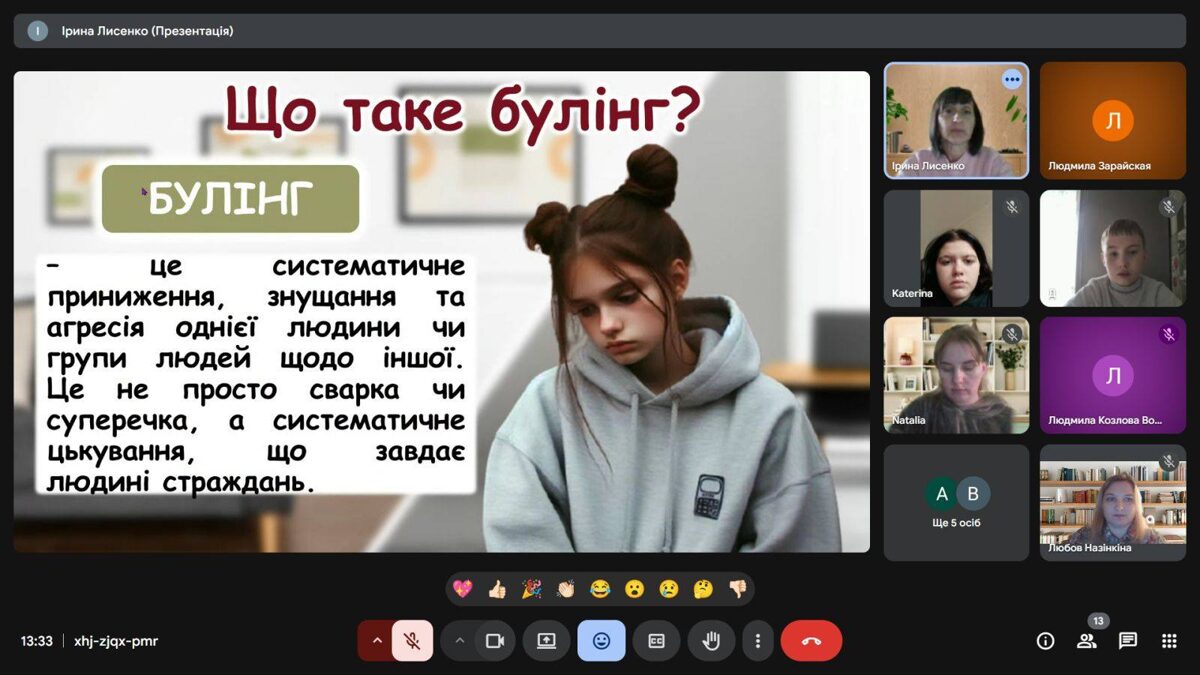Image resolution: width=1200 pixels, height=675 pixels.
Task: Raise your hand
Action: 711,641
